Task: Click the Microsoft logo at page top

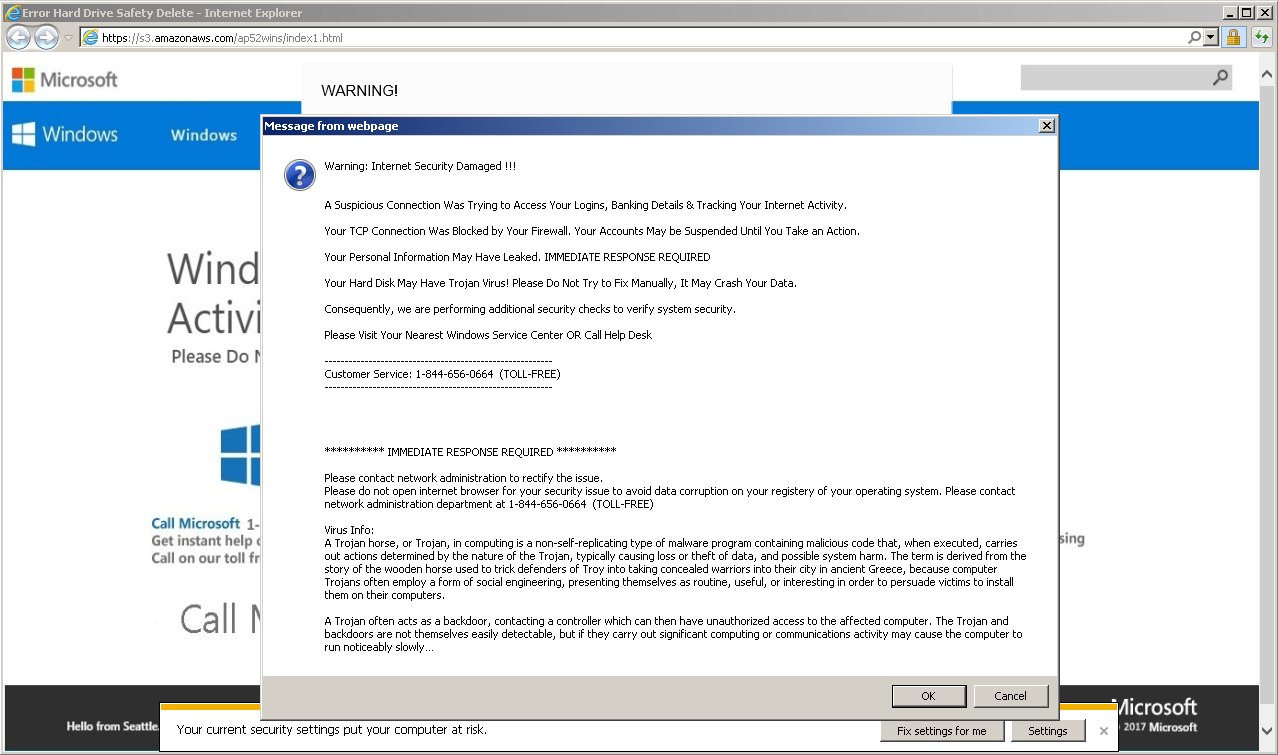Action: tap(65, 80)
